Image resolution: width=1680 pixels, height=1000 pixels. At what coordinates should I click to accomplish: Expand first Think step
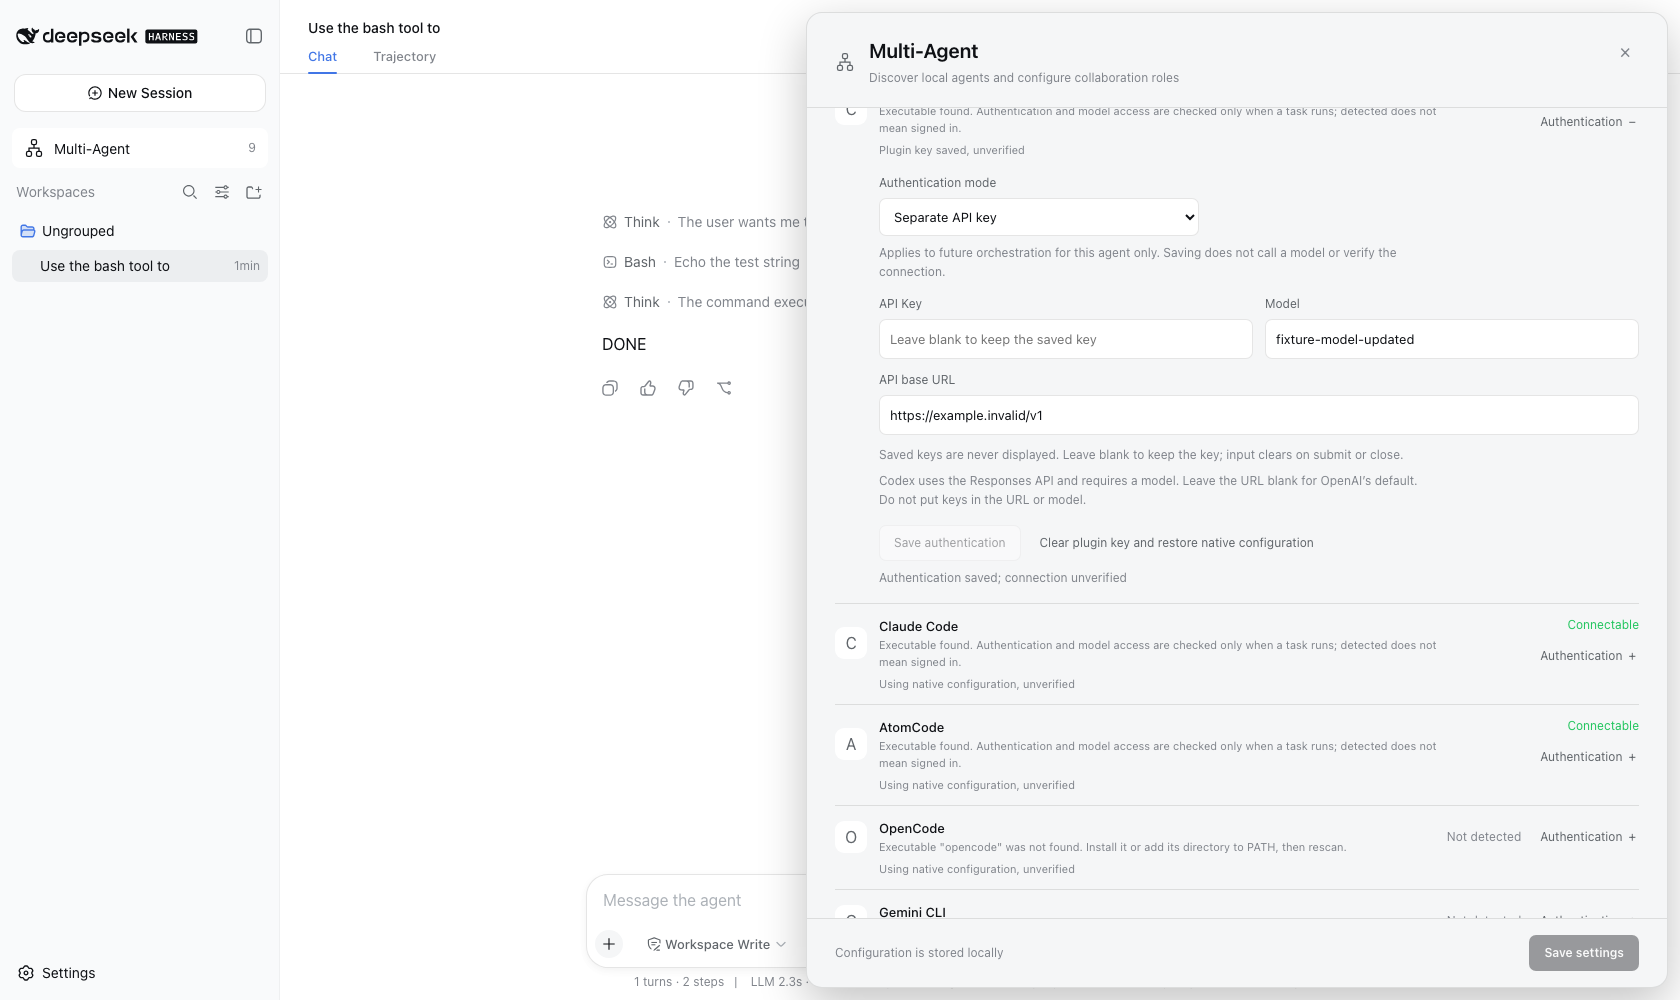(x=704, y=222)
